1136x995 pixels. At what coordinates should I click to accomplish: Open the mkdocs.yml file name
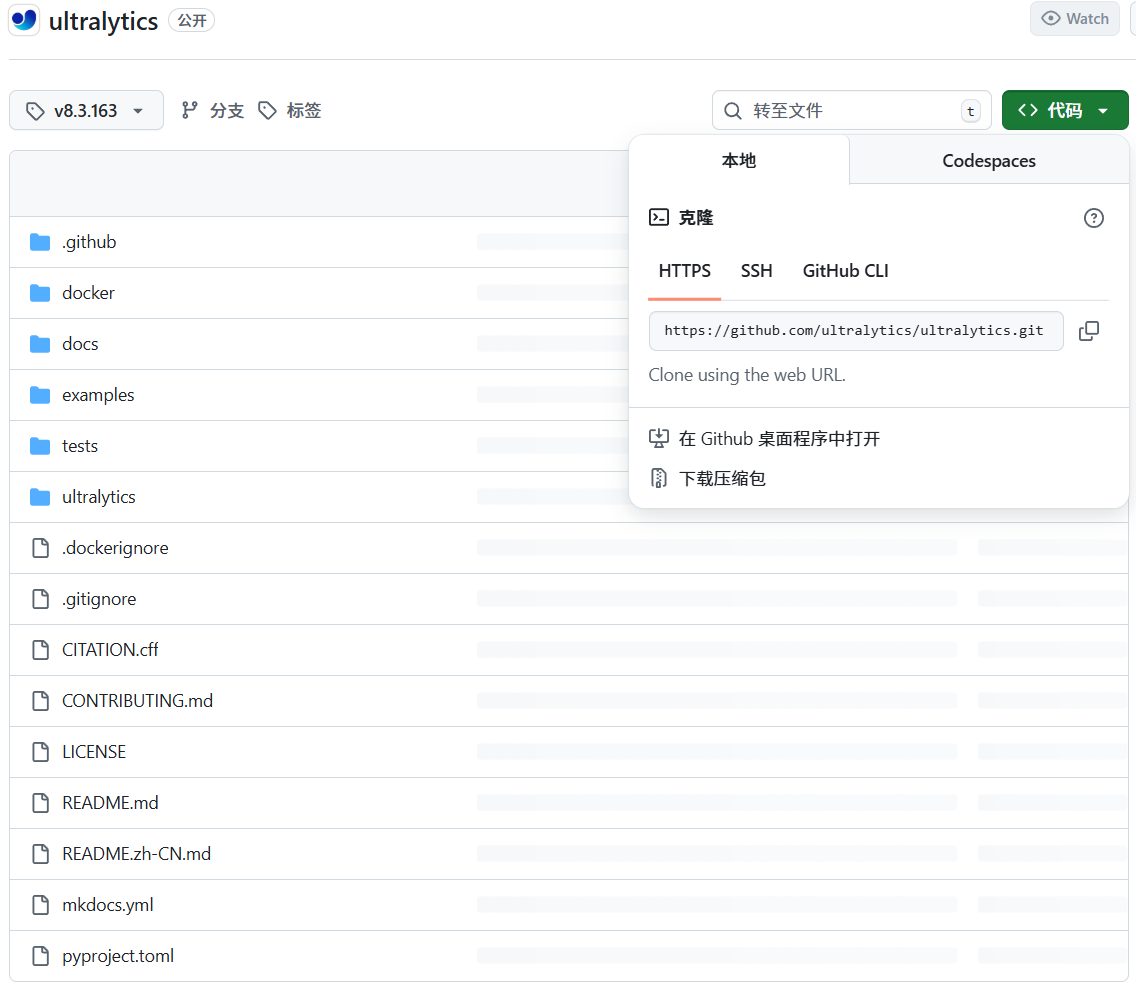click(108, 905)
